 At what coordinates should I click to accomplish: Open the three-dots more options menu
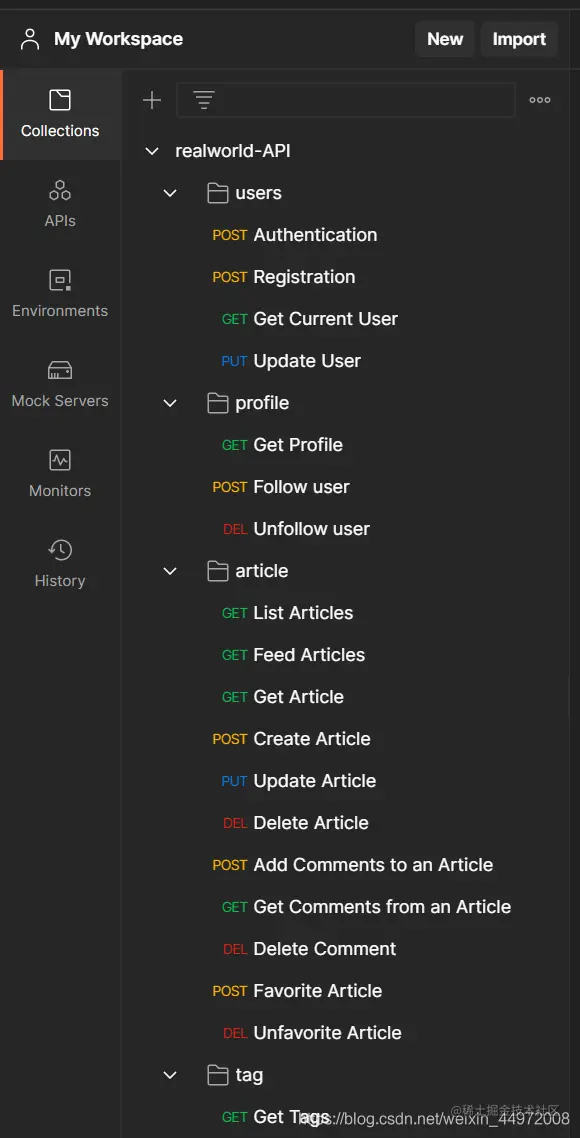(x=539, y=100)
